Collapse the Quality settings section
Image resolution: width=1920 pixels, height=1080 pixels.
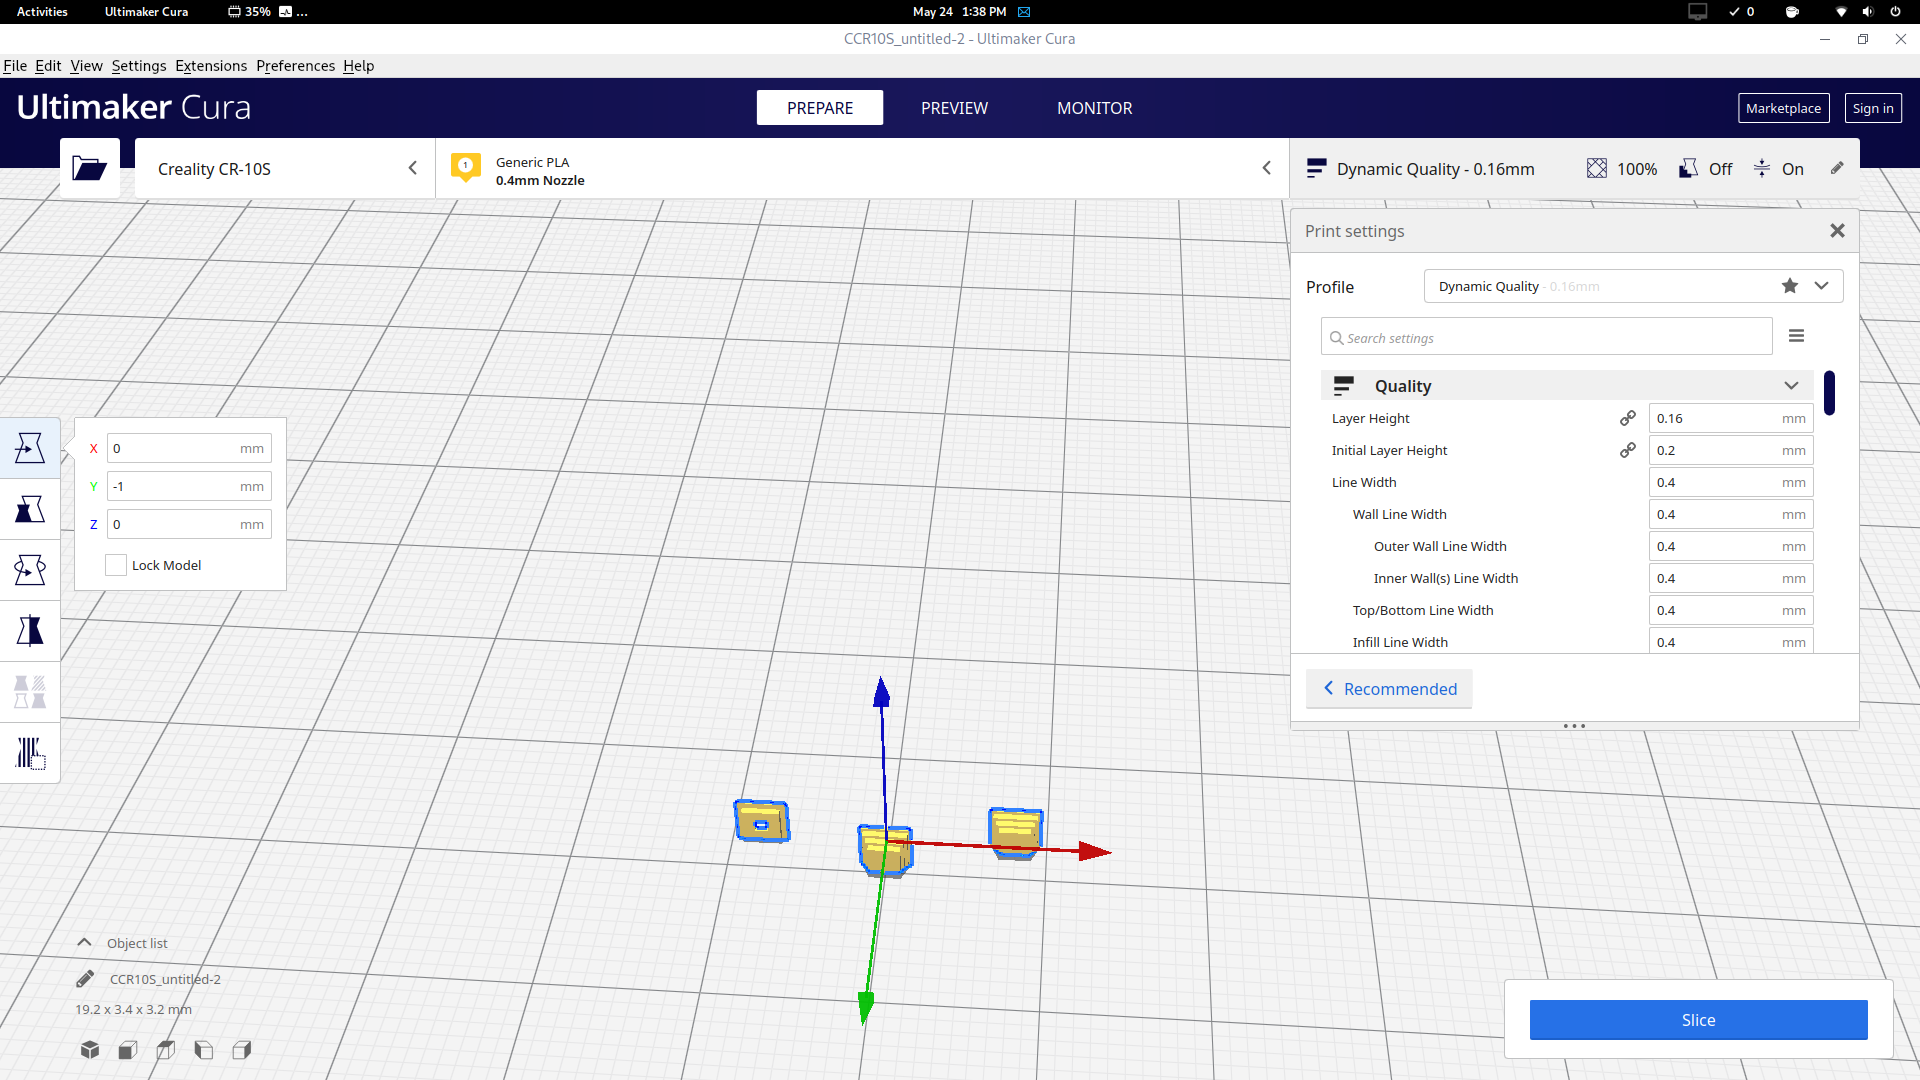(1791, 386)
